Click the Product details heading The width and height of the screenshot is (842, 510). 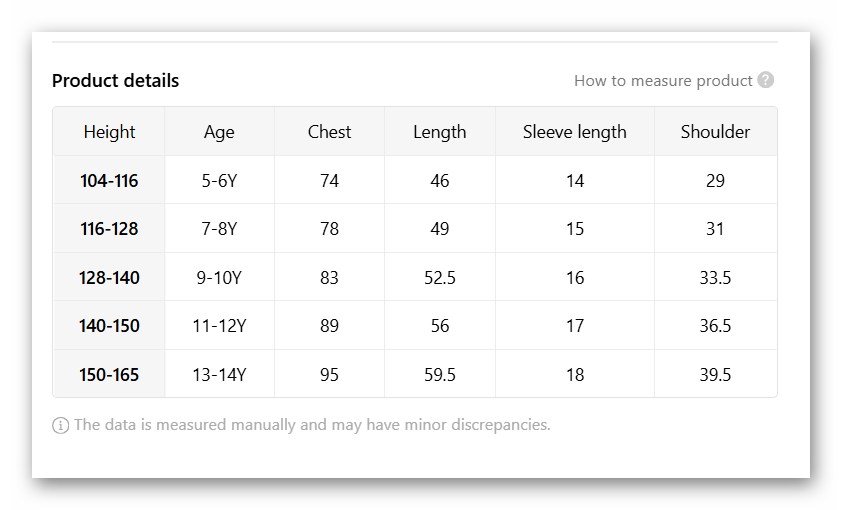(116, 81)
